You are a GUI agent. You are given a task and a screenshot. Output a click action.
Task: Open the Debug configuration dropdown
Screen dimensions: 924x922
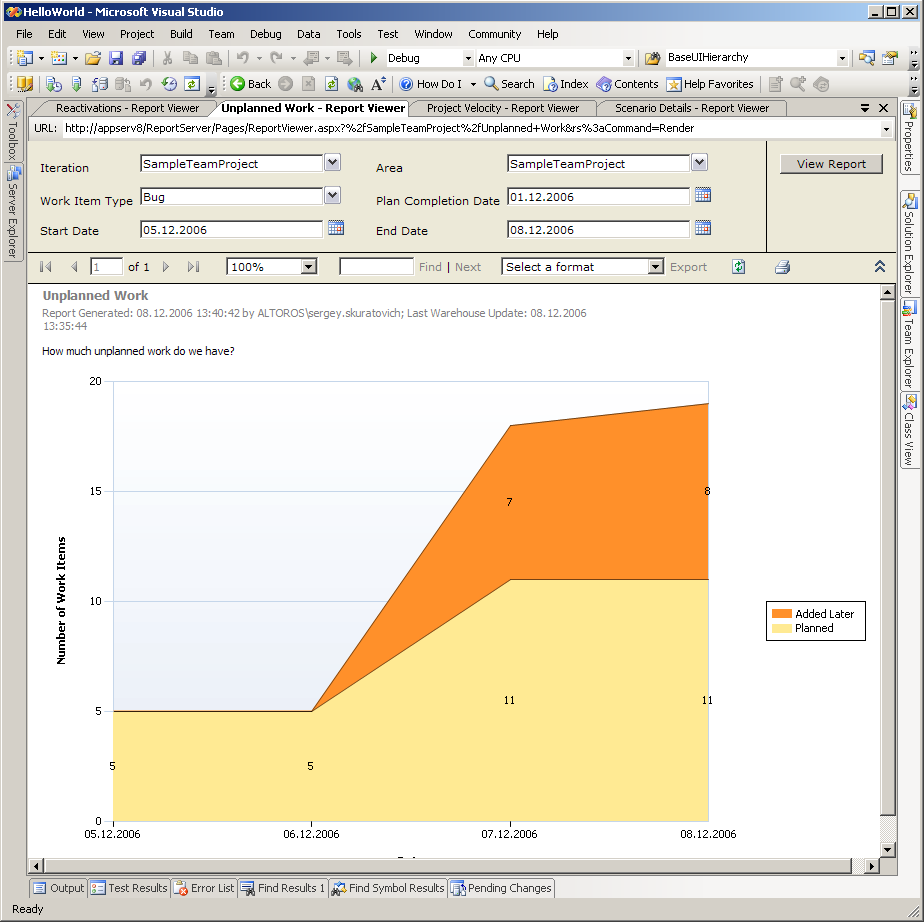click(468, 58)
